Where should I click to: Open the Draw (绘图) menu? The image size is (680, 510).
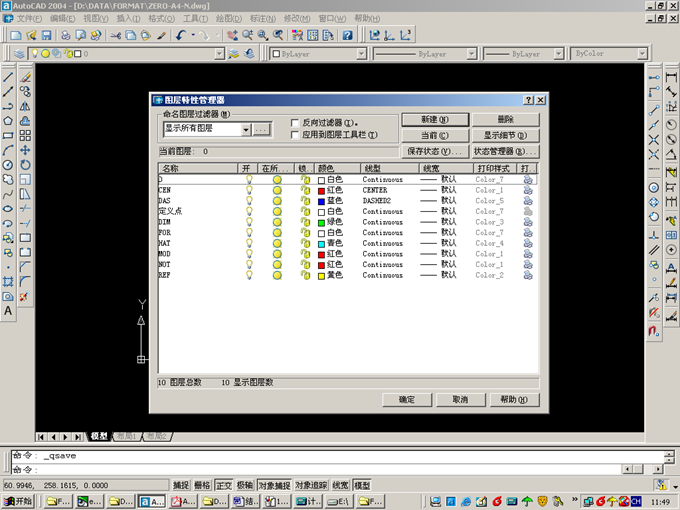(x=229, y=19)
